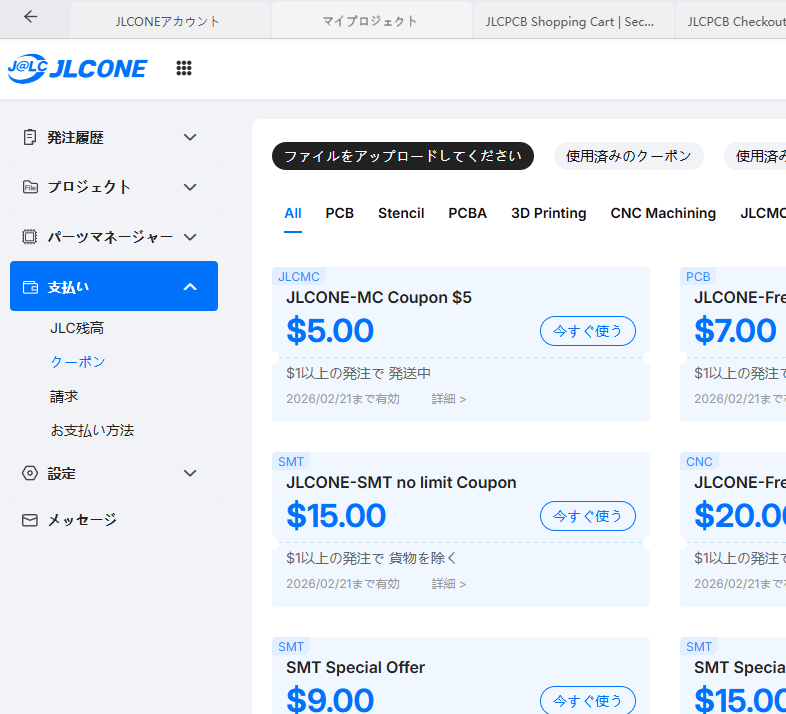Switch to the PCBA coupon tab

467,213
